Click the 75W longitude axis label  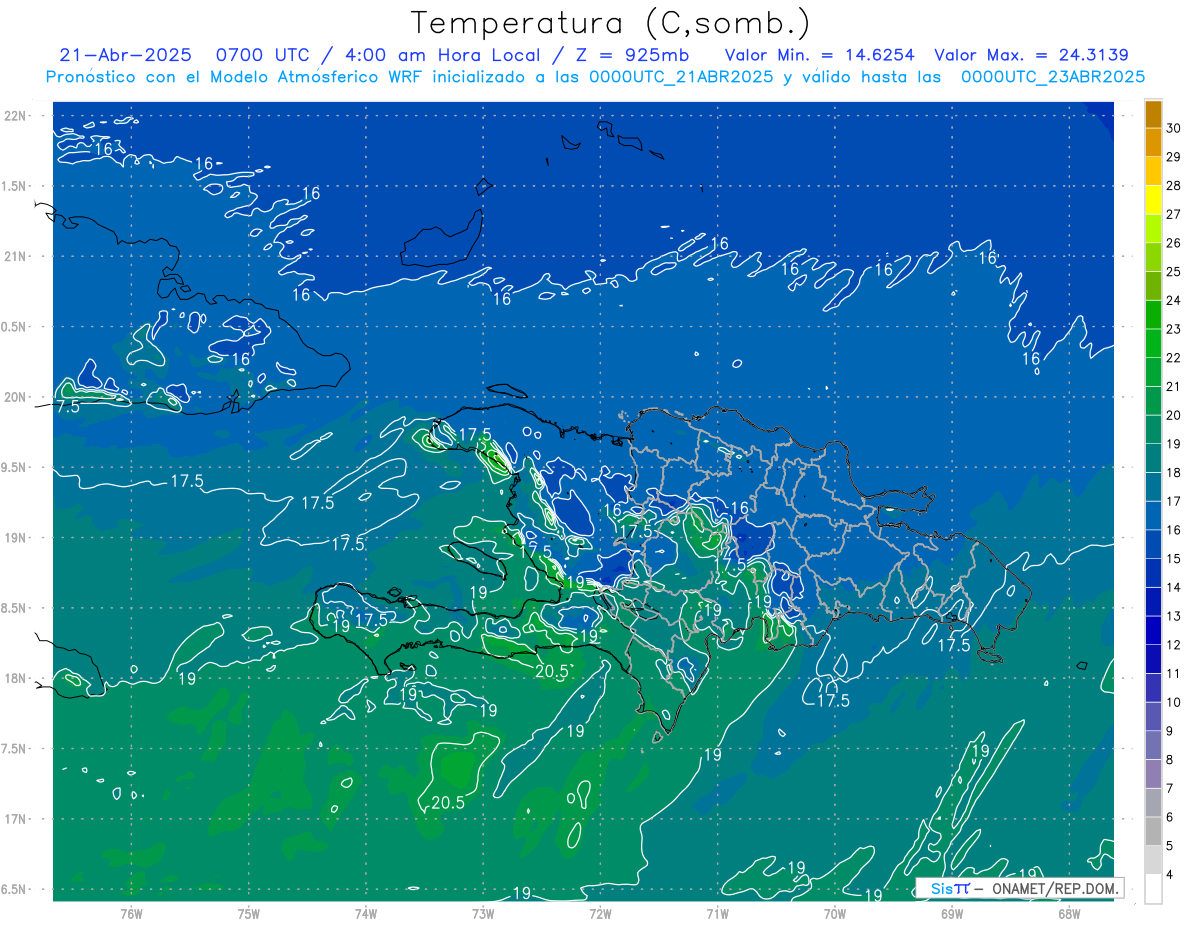click(249, 913)
